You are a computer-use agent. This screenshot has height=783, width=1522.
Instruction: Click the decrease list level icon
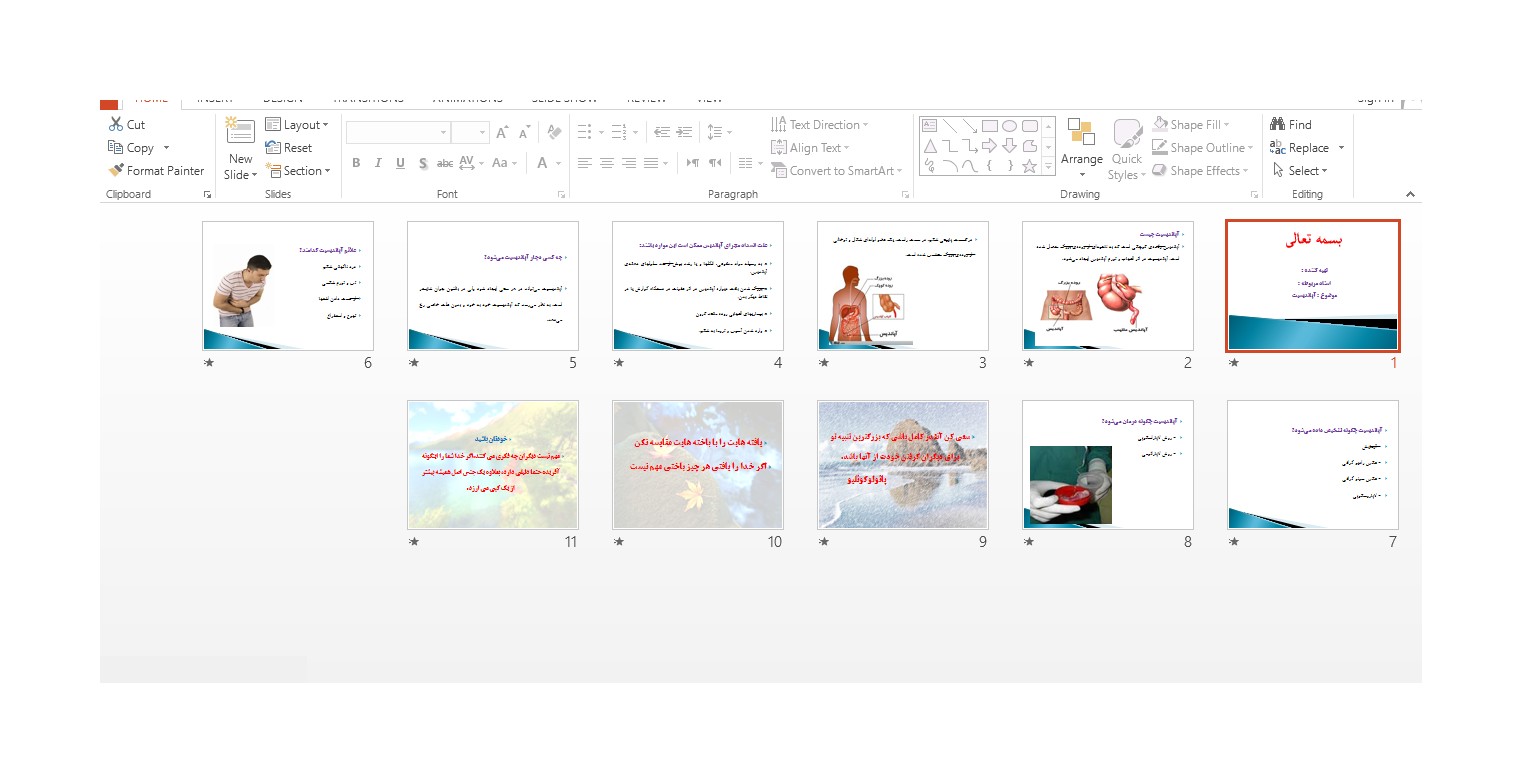click(661, 132)
